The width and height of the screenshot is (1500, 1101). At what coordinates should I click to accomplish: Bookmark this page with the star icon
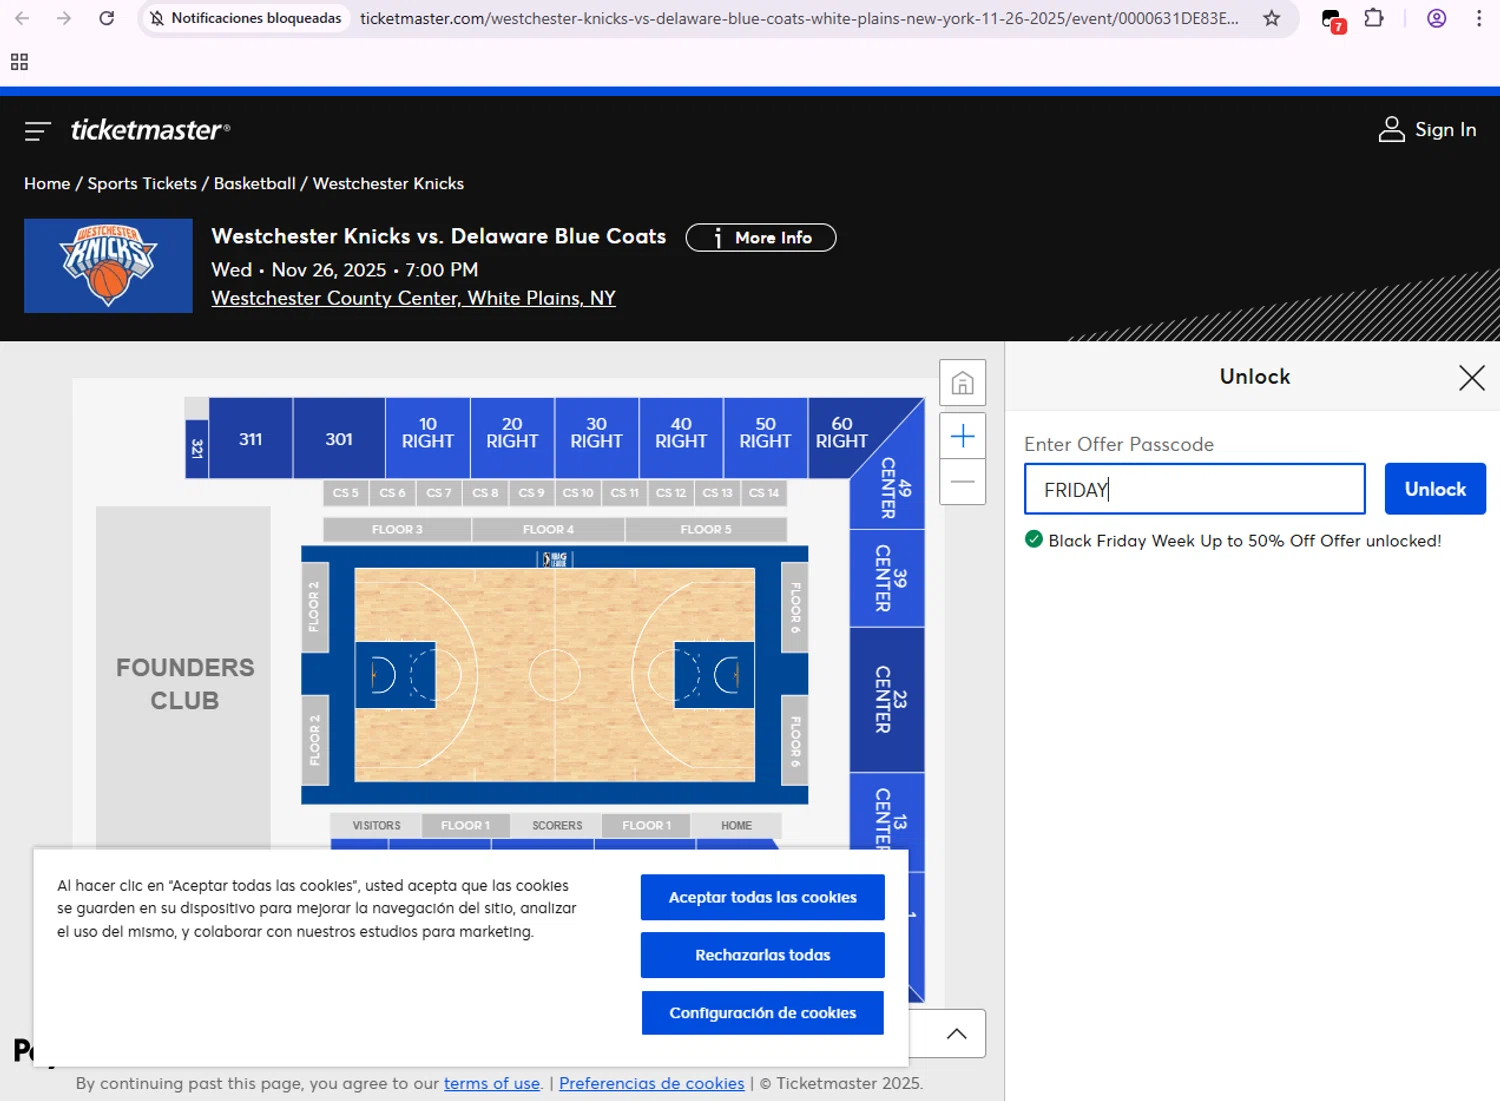pyautogui.click(x=1271, y=18)
